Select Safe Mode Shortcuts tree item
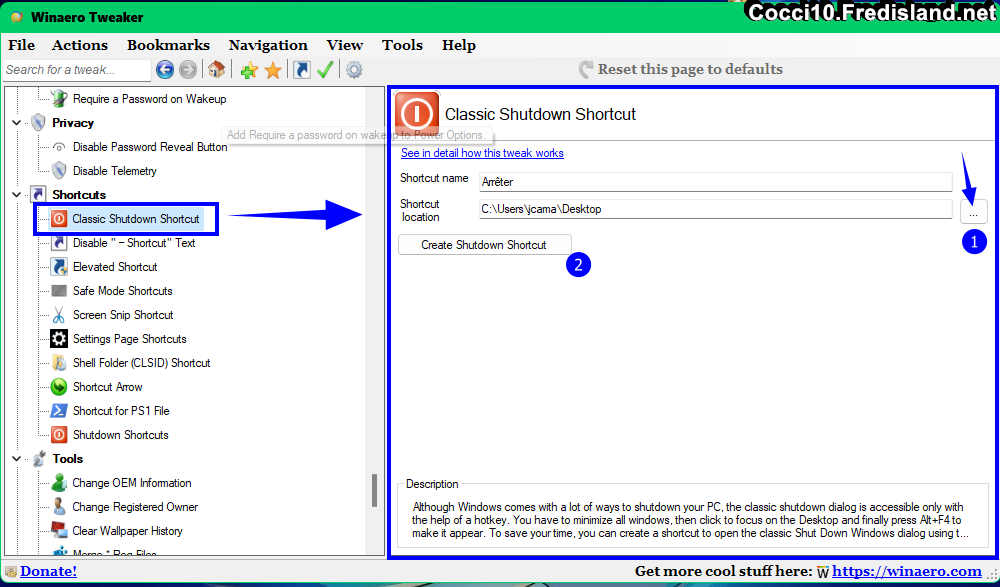Screen dimensions: 1000x587 123,291
